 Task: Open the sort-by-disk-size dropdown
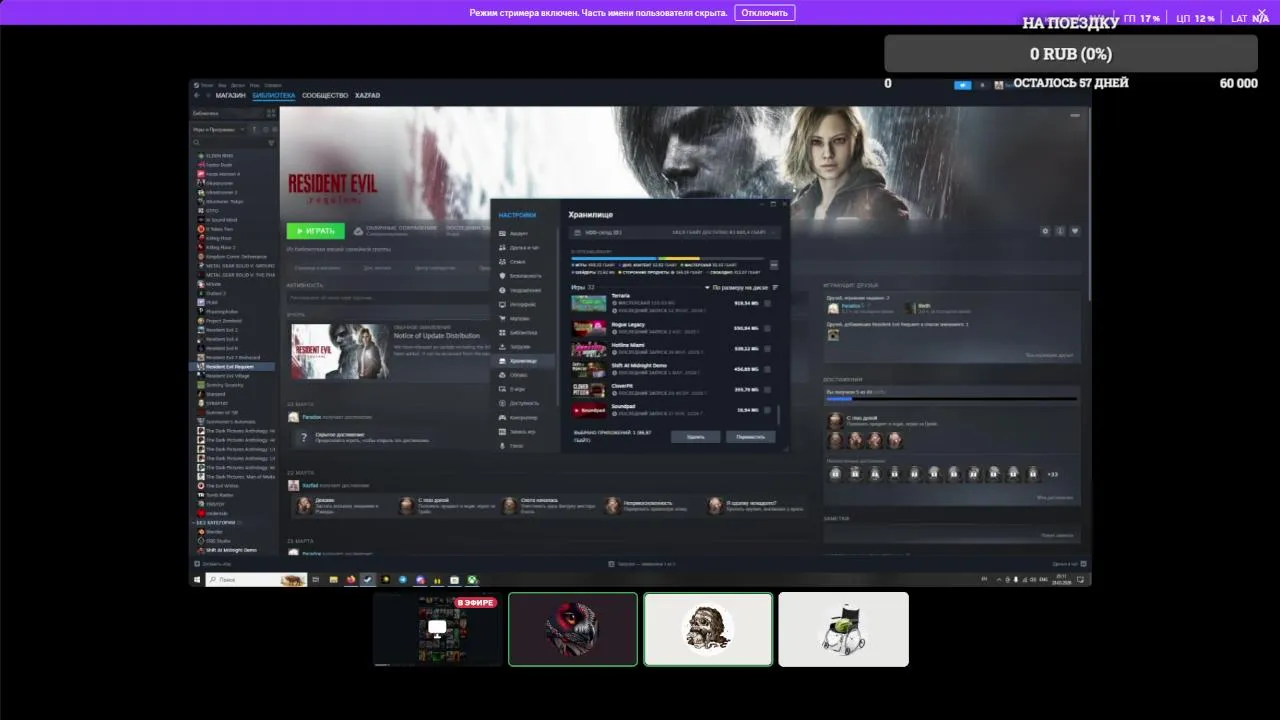tap(744, 287)
